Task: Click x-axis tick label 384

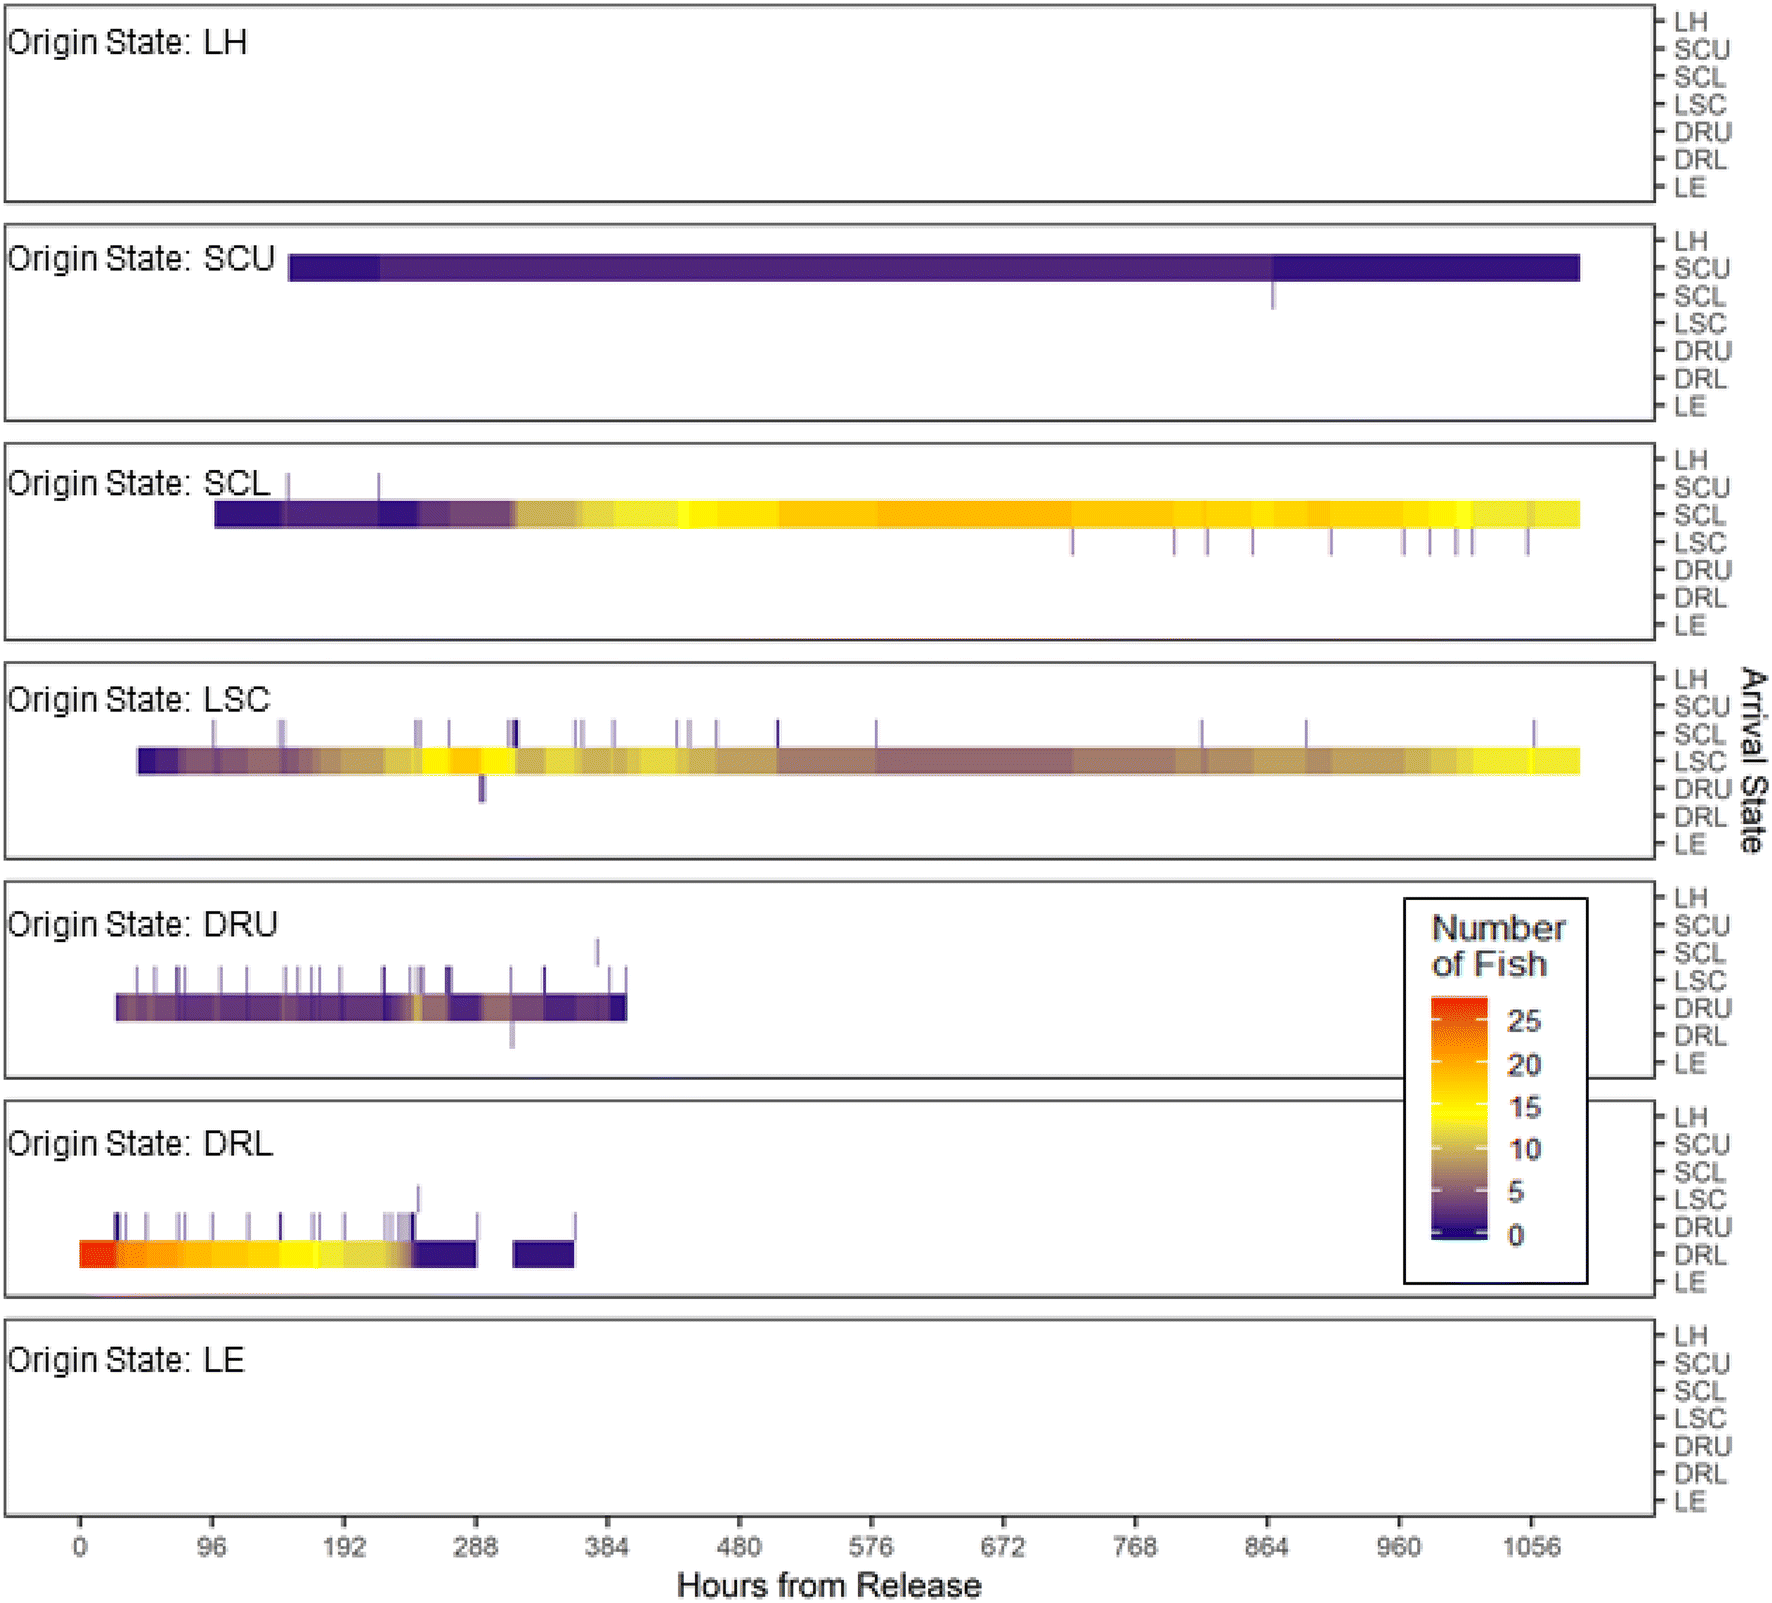Action: (x=607, y=1547)
